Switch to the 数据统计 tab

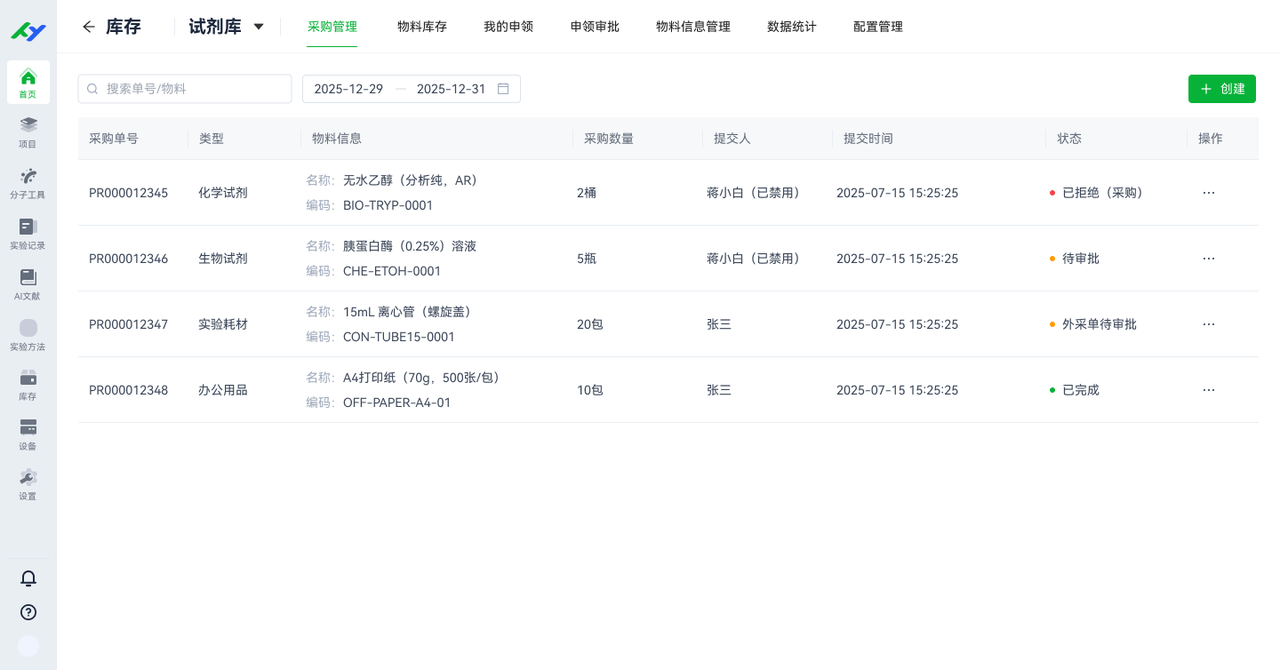point(791,27)
